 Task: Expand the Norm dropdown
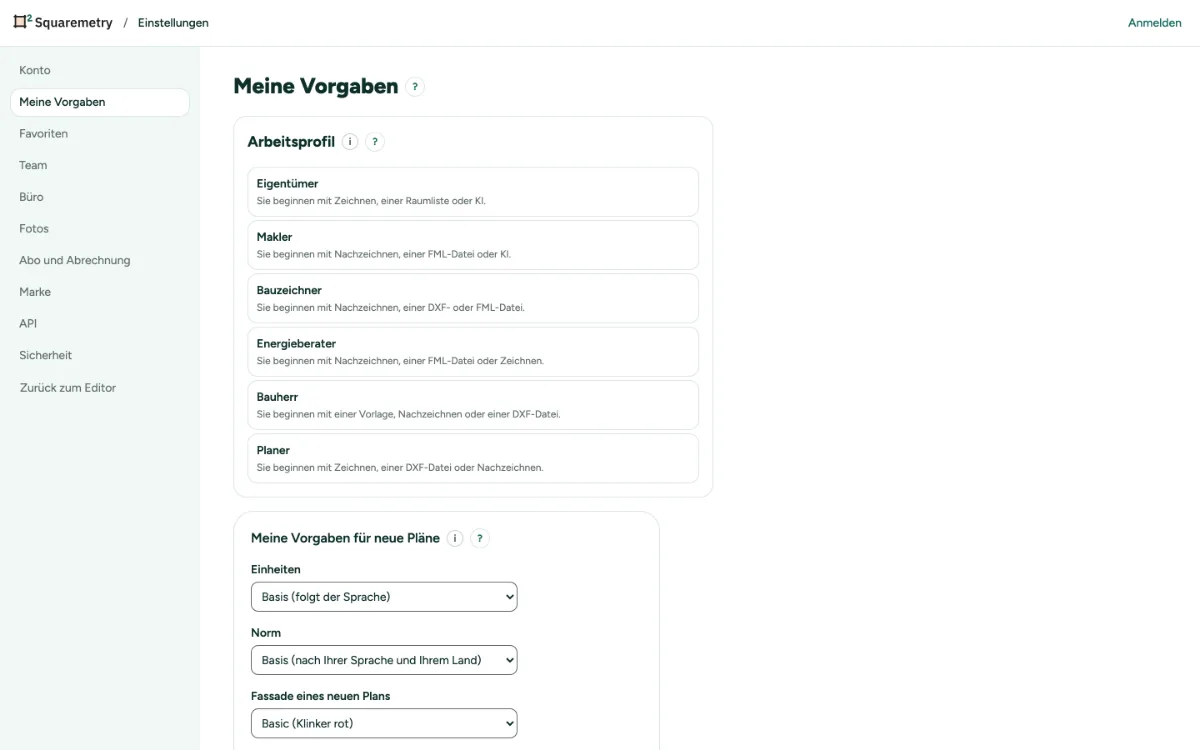(384, 660)
